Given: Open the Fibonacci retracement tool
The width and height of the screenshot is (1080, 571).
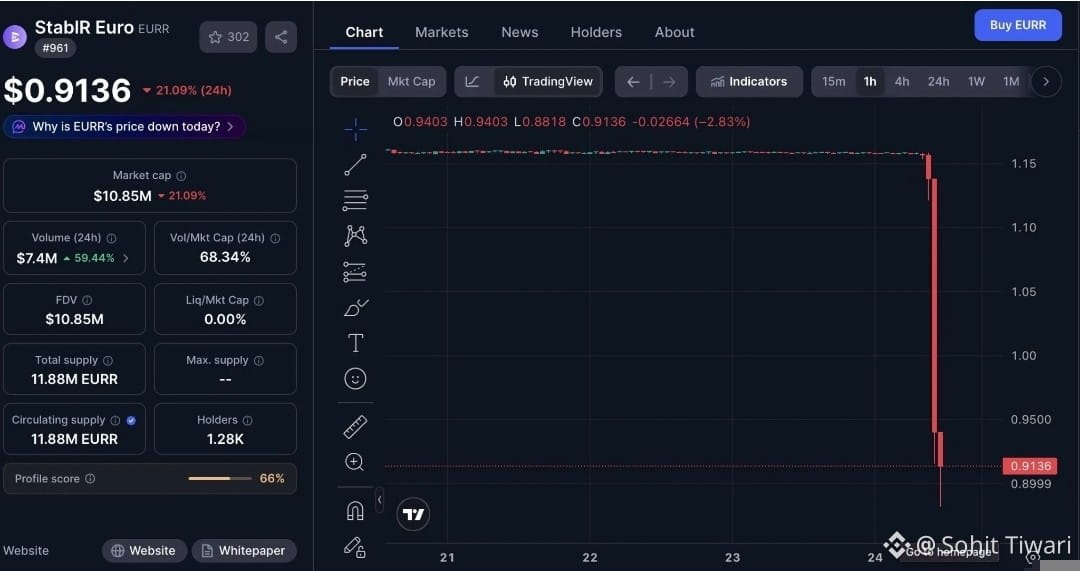Looking at the screenshot, I should click(x=355, y=200).
